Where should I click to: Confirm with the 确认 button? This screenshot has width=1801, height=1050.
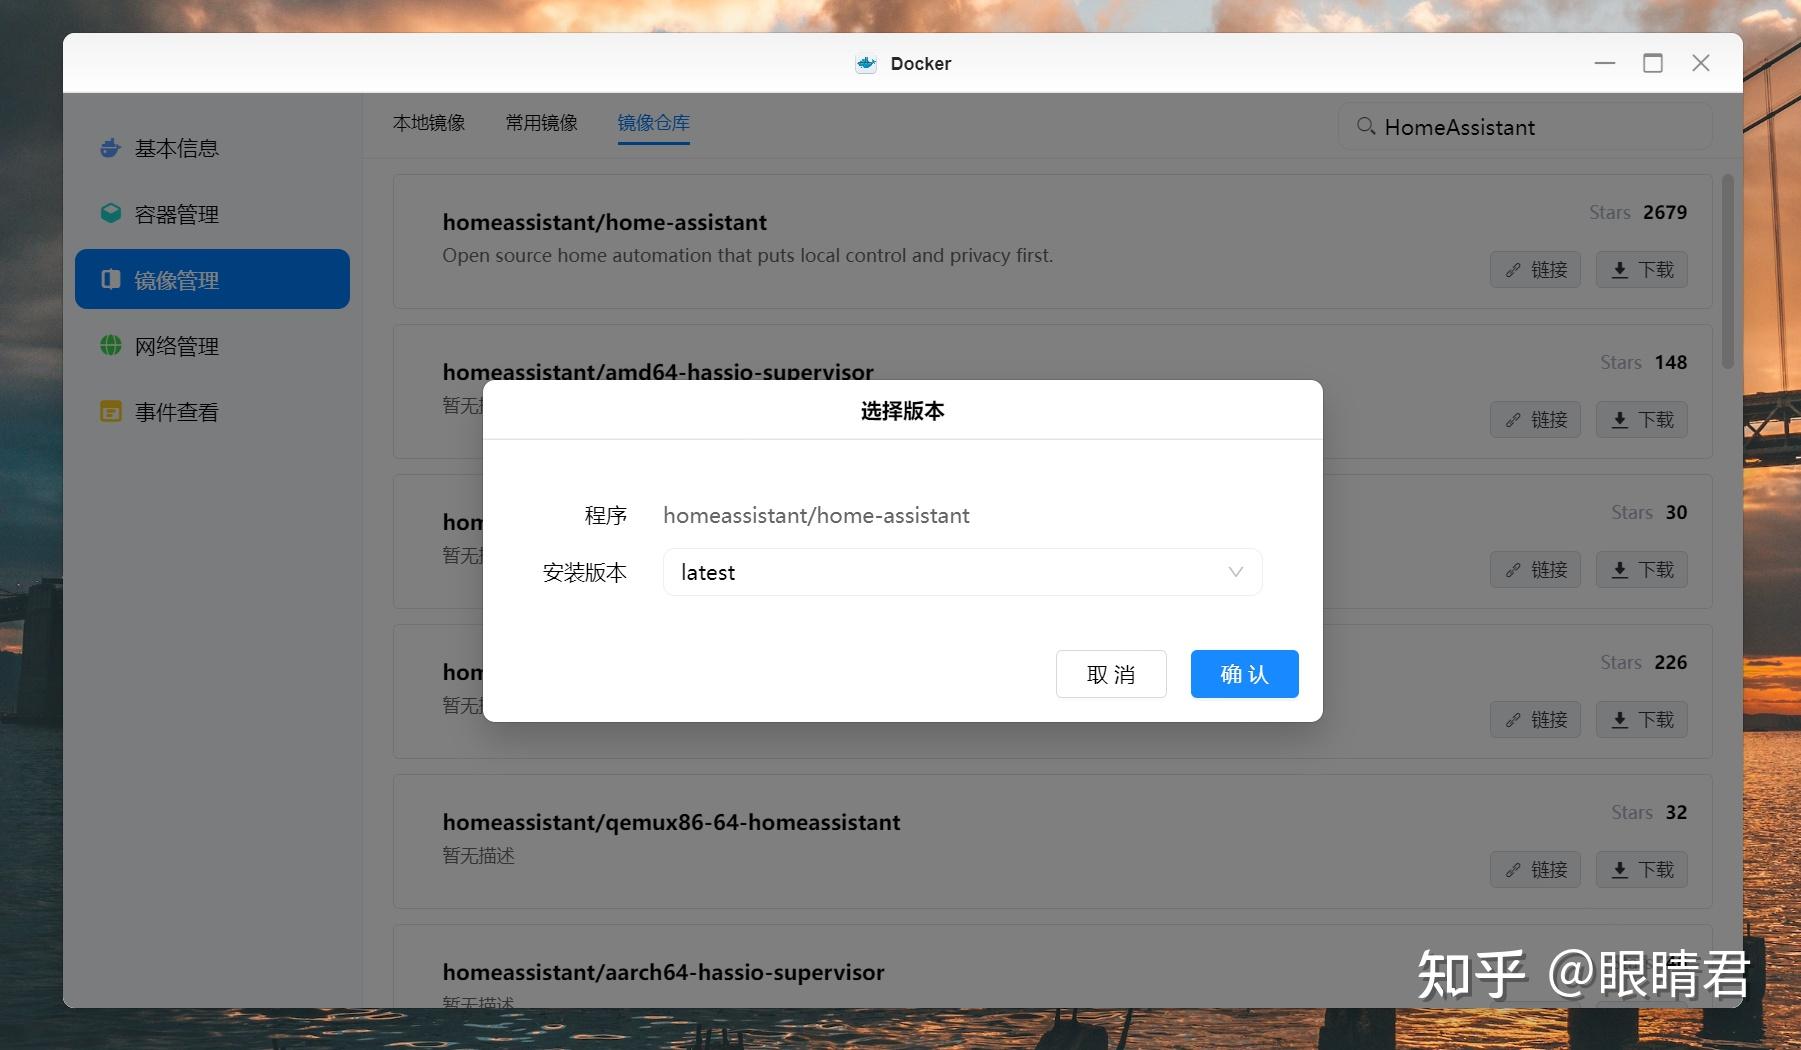(1243, 674)
